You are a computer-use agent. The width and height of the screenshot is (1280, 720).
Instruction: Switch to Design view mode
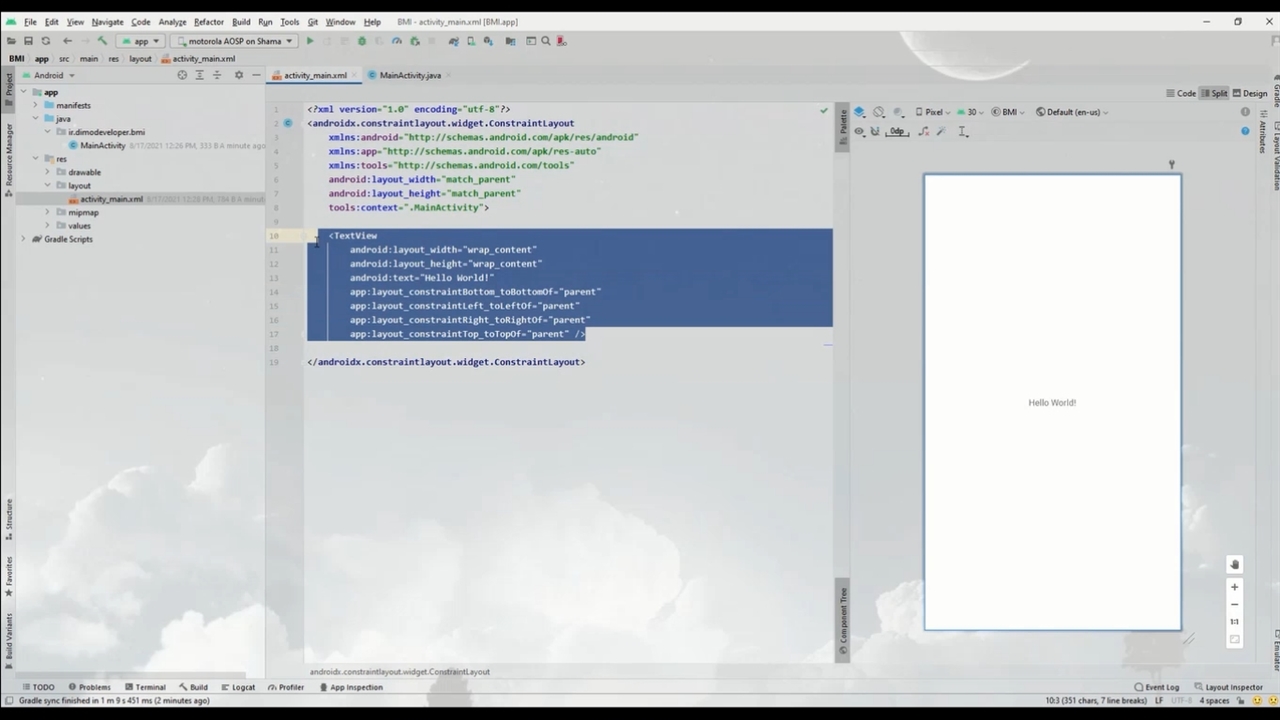tap(1249, 93)
